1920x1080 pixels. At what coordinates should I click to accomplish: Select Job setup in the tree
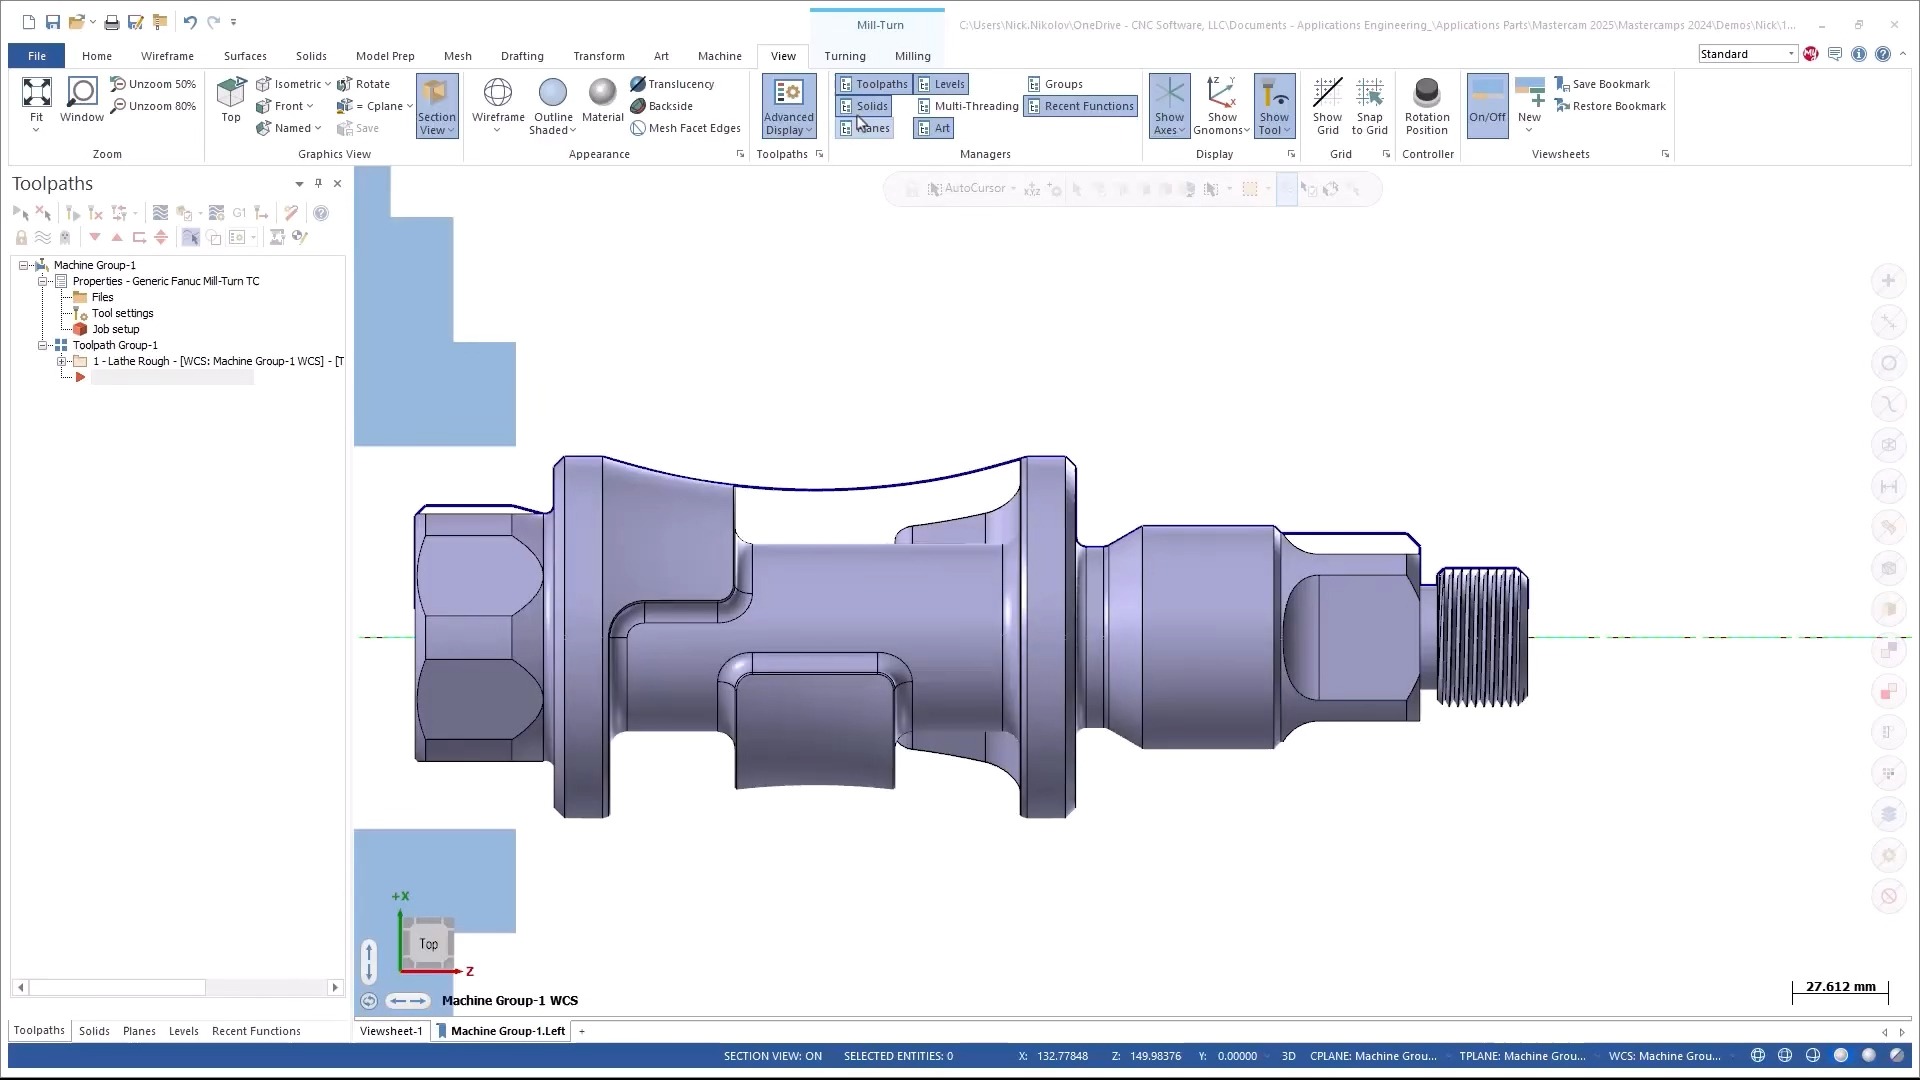(x=115, y=329)
